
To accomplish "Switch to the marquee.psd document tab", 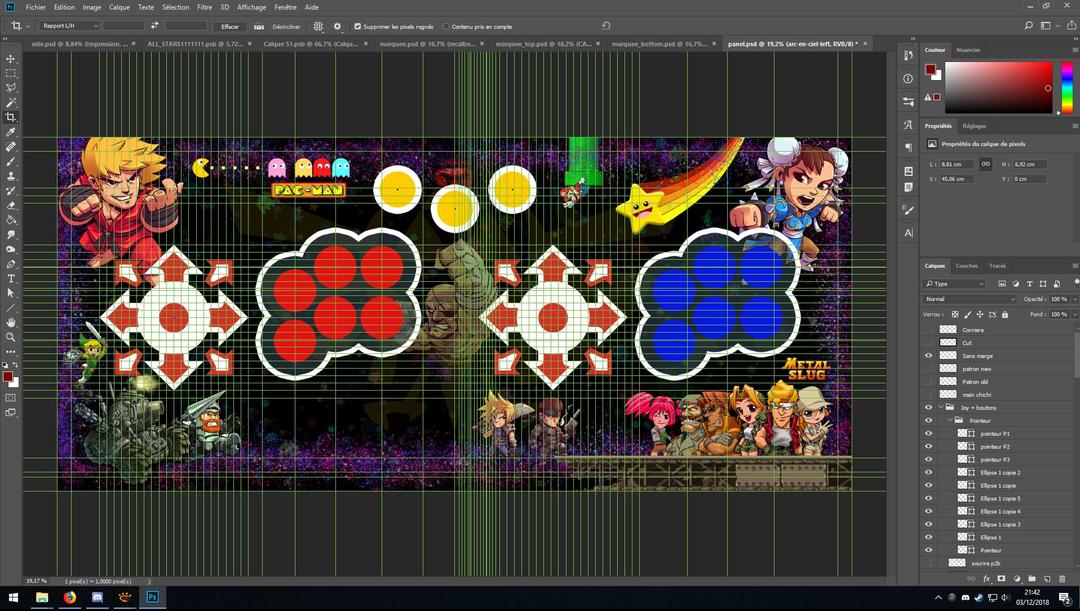I will click(x=428, y=43).
